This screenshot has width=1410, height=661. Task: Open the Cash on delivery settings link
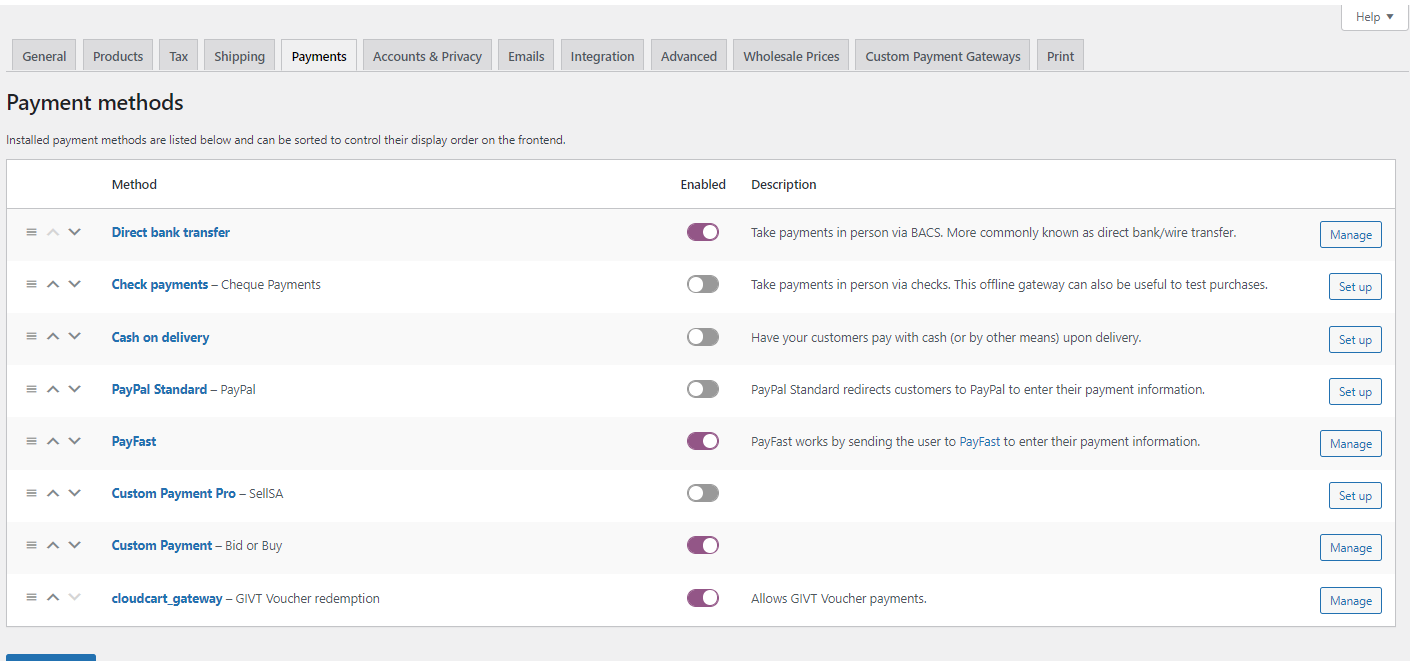pyautogui.click(x=160, y=336)
